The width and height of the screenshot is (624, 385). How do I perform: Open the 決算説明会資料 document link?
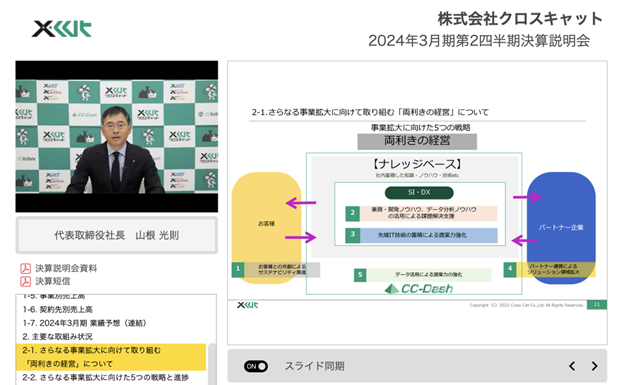[66, 268]
